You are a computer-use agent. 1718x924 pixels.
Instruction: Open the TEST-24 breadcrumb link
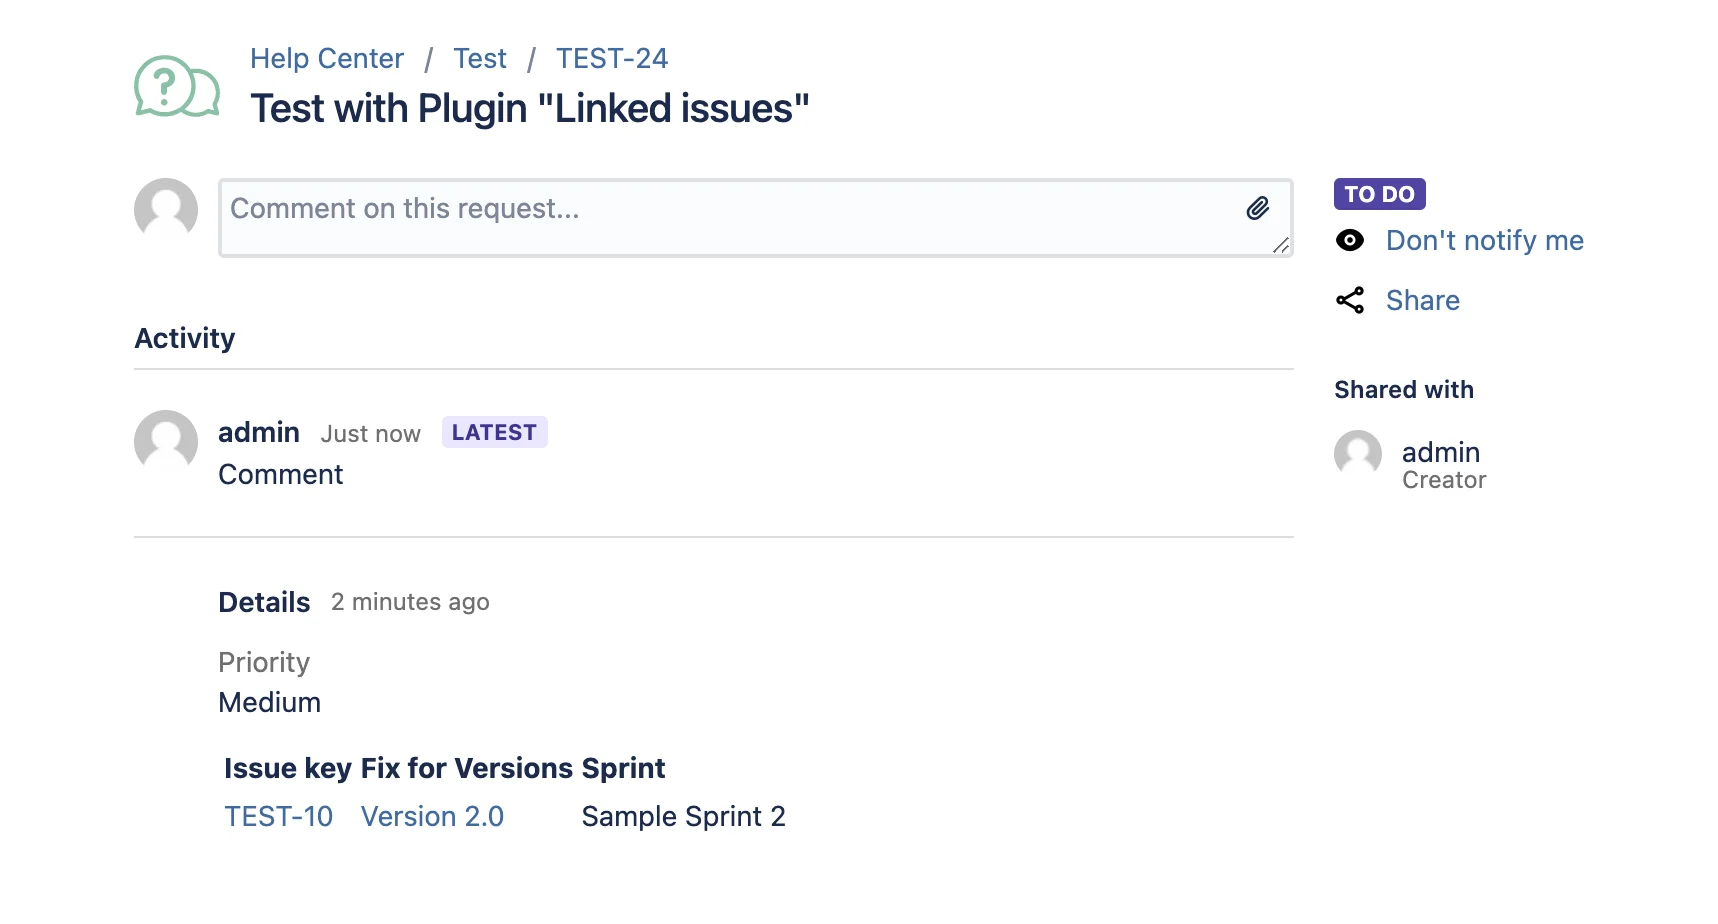tap(612, 59)
